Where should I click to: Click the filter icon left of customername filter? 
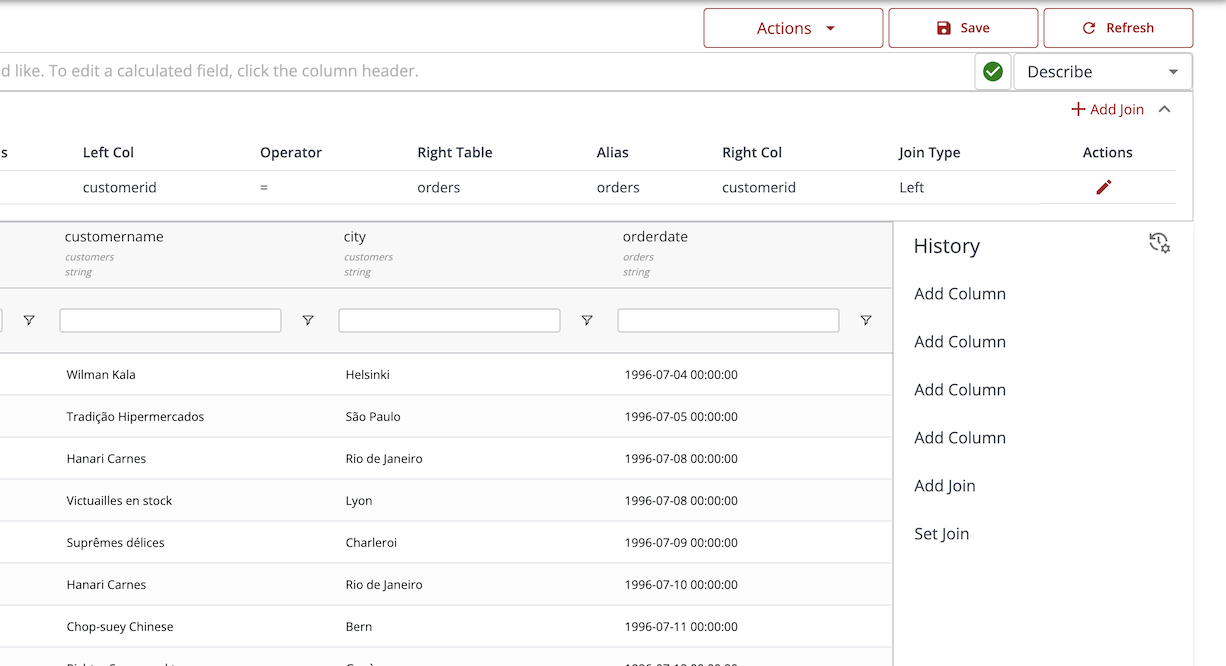pyautogui.click(x=29, y=320)
